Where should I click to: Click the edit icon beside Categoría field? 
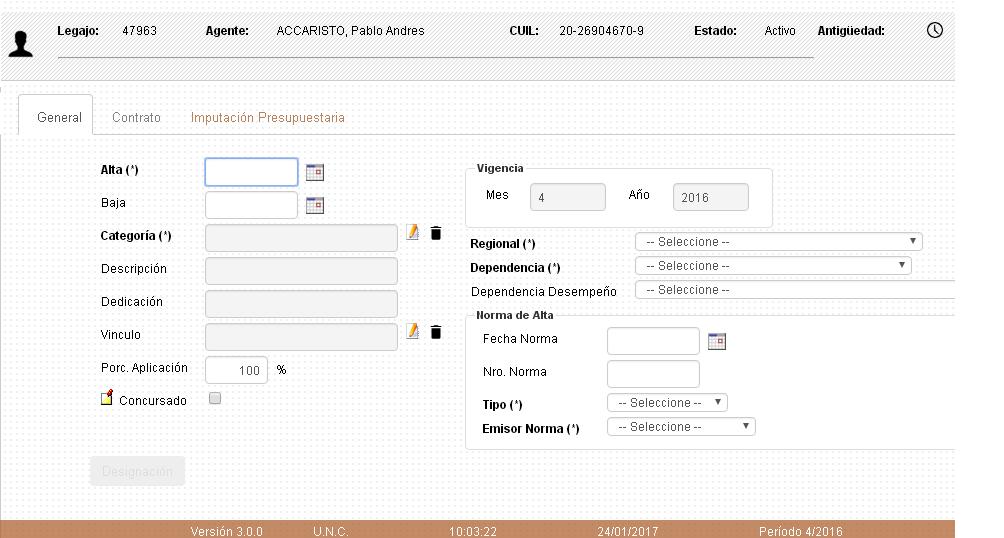pyautogui.click(x=413, y=233)
